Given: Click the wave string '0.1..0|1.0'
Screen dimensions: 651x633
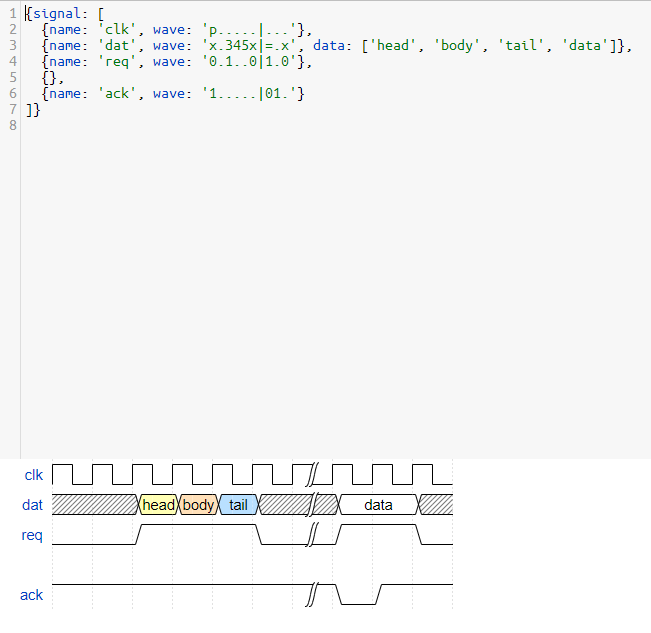Looking at the screenshot, I should [x=249, y=61].
